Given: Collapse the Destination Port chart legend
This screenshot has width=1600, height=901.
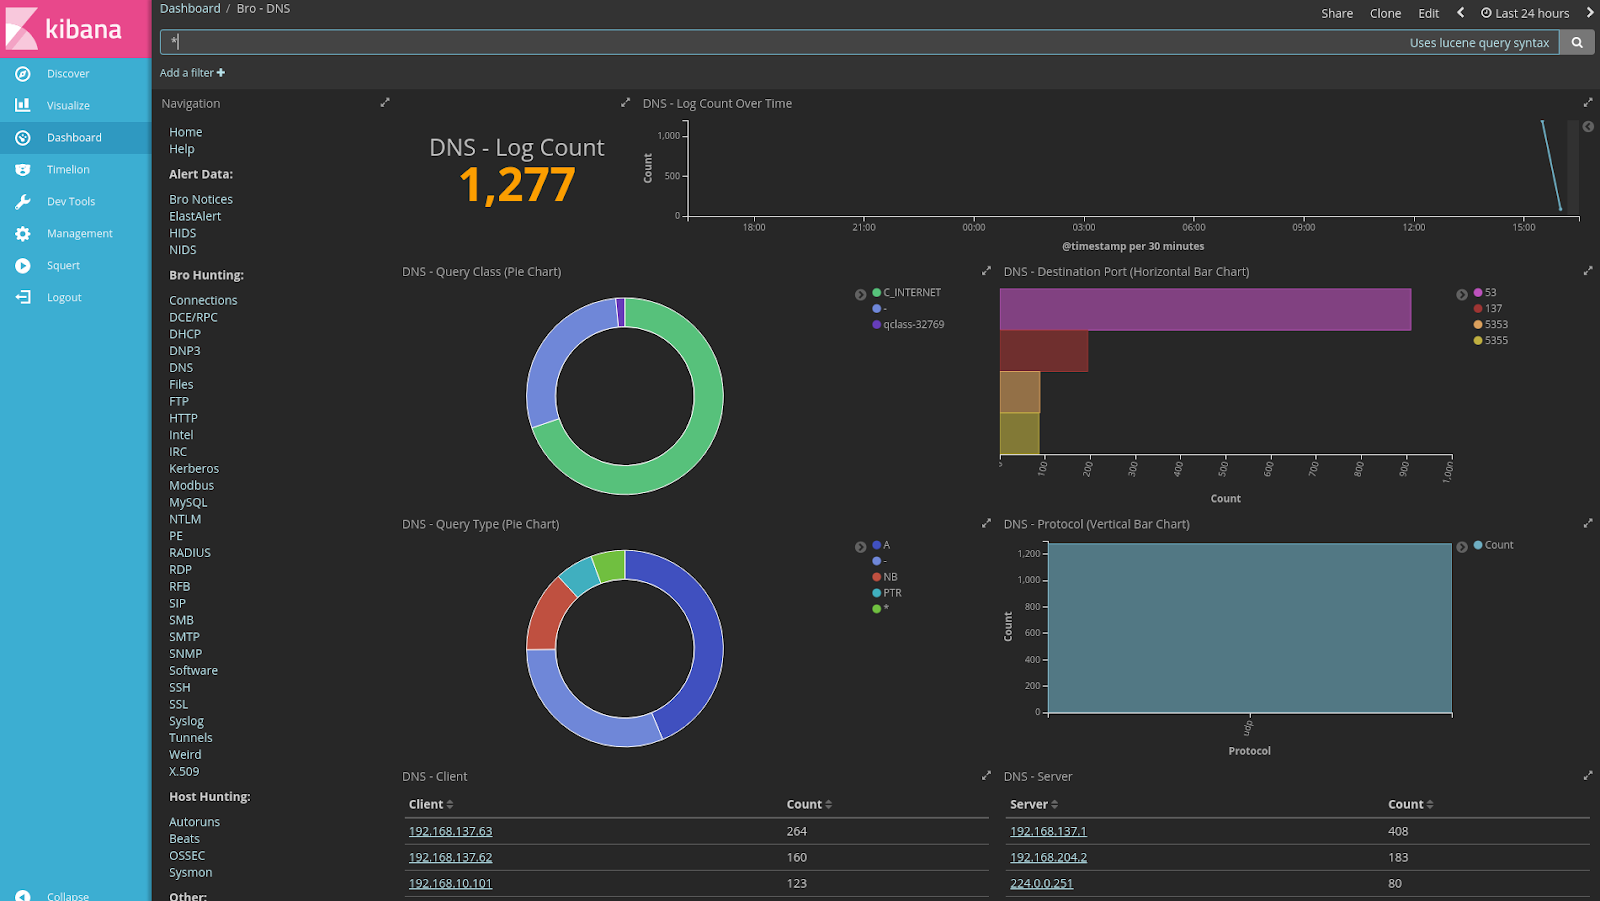Looking at the screenshot, I should pos(1462,295).
